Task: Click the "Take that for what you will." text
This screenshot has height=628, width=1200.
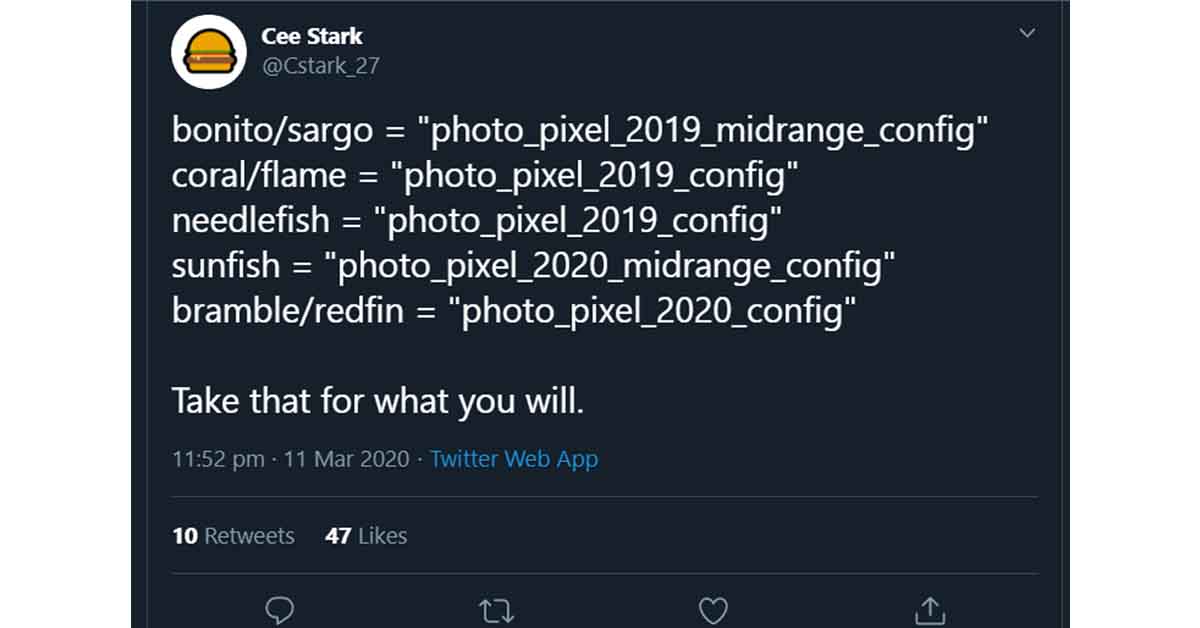Action: point(377,401)
